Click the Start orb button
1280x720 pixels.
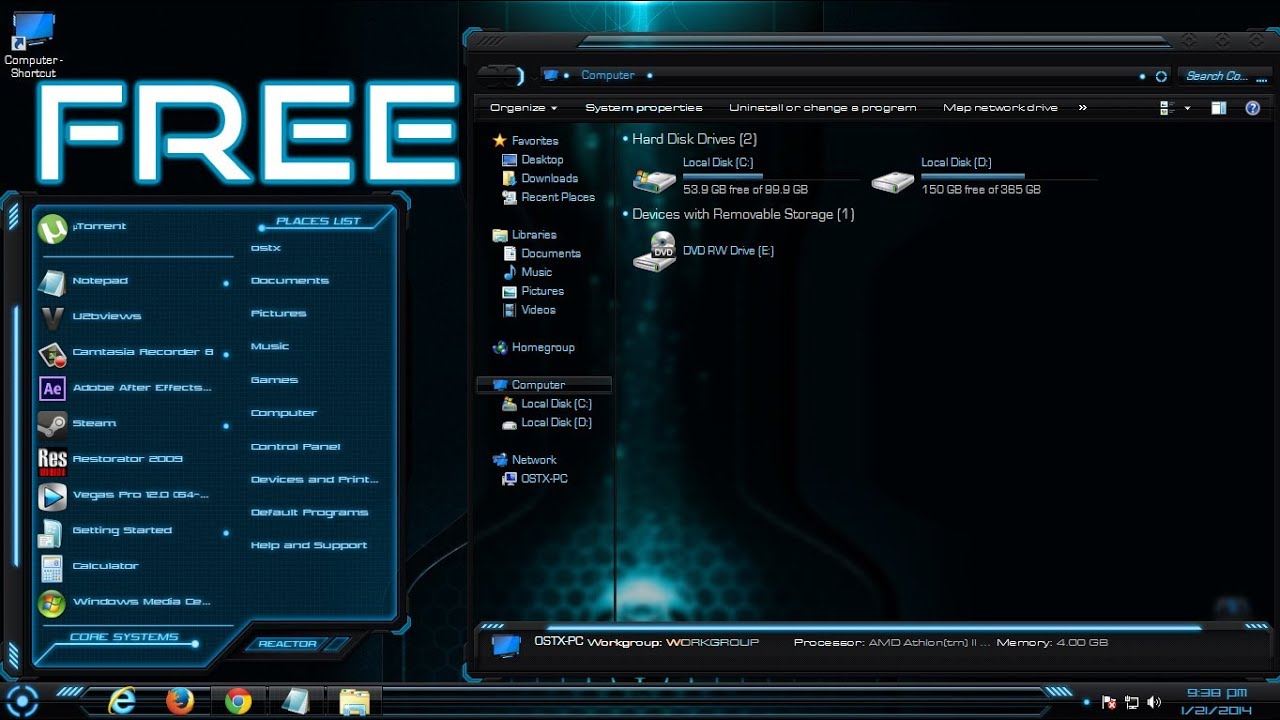(22, 700)
